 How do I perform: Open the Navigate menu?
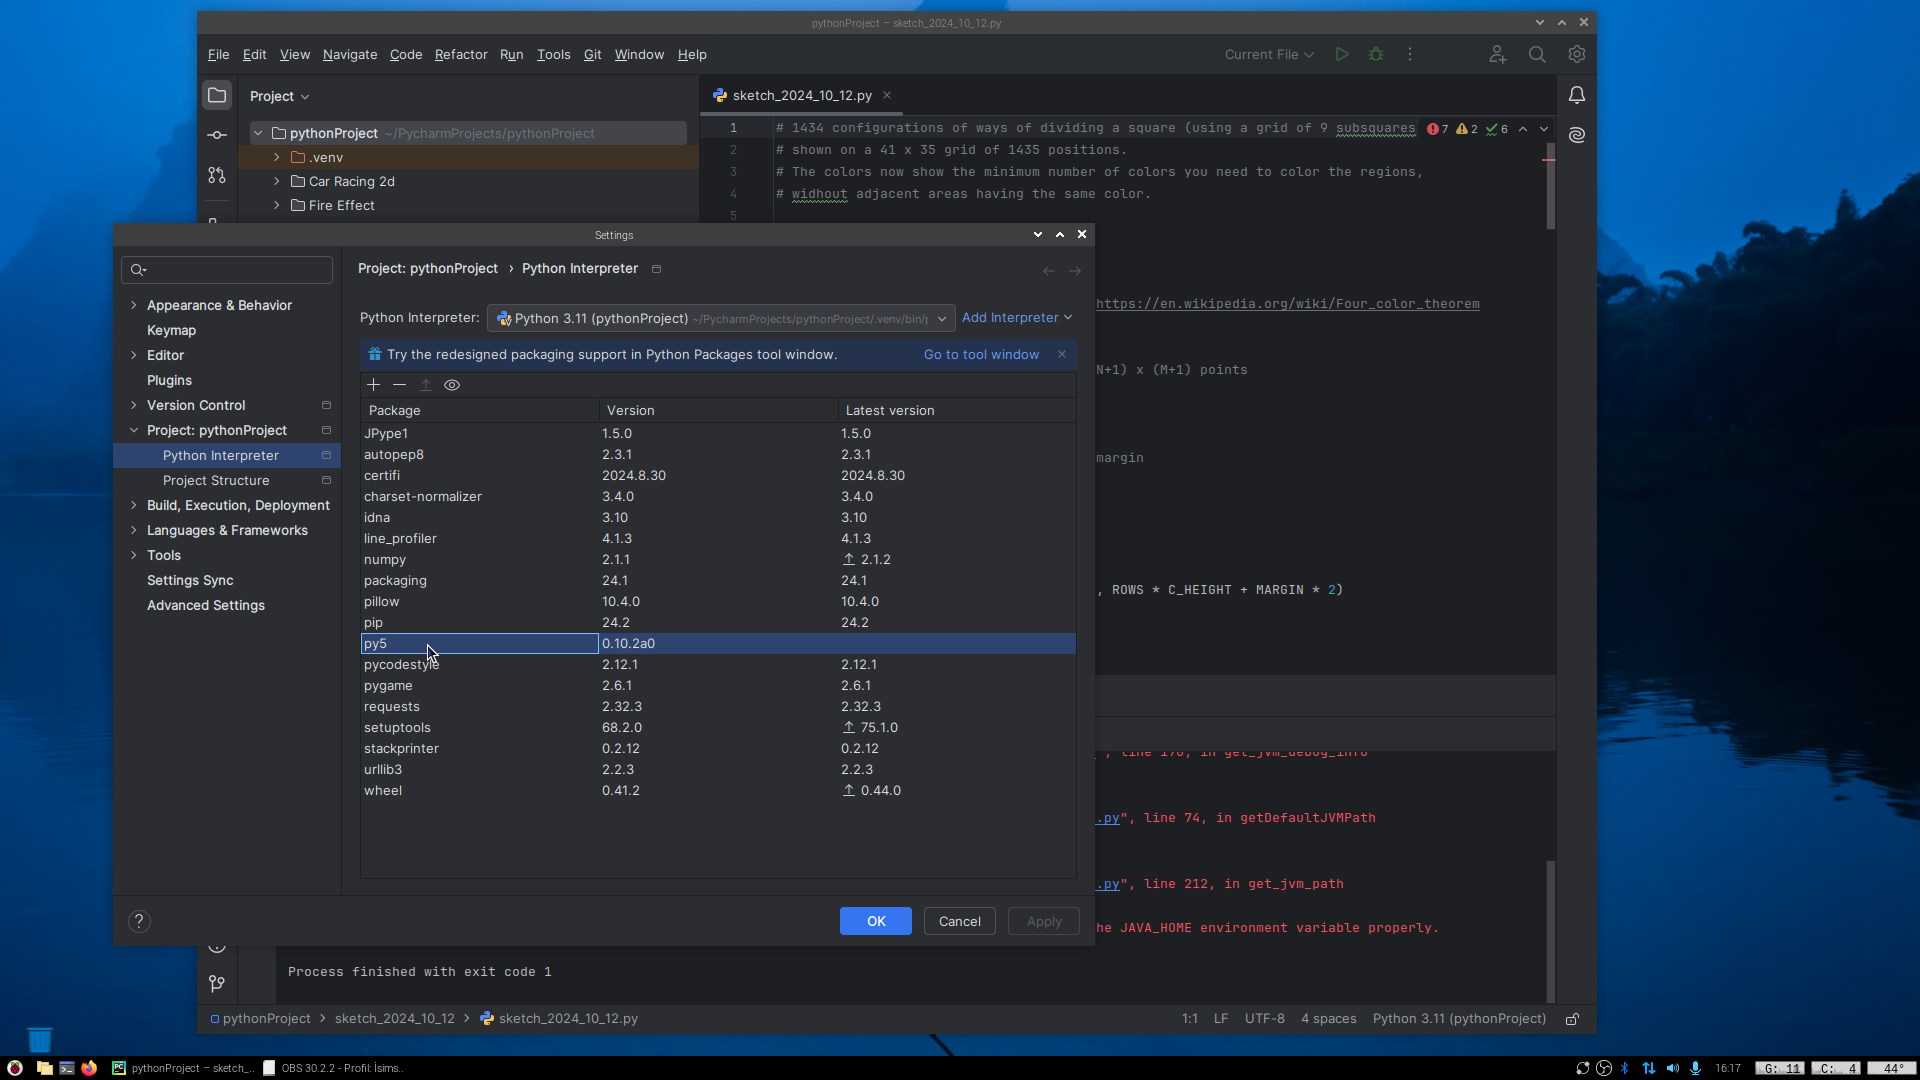(x=350, y=55)
